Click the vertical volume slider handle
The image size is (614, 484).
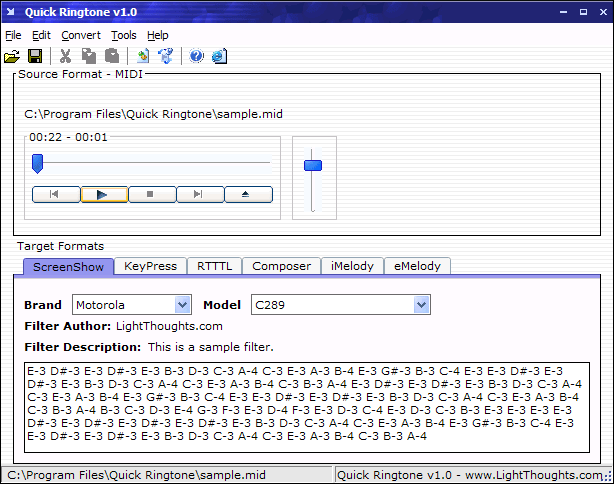click(313, 166)
